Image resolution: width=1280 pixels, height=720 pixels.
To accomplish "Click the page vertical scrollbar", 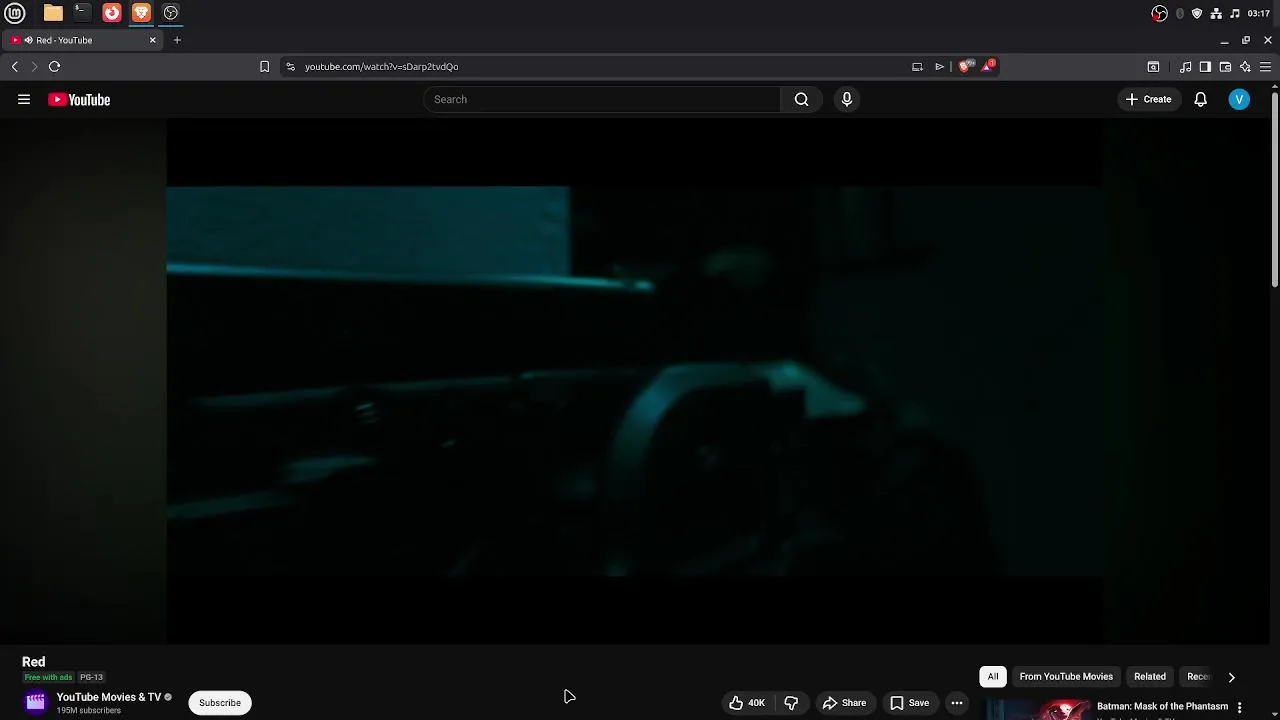I will coord(1275,188).
